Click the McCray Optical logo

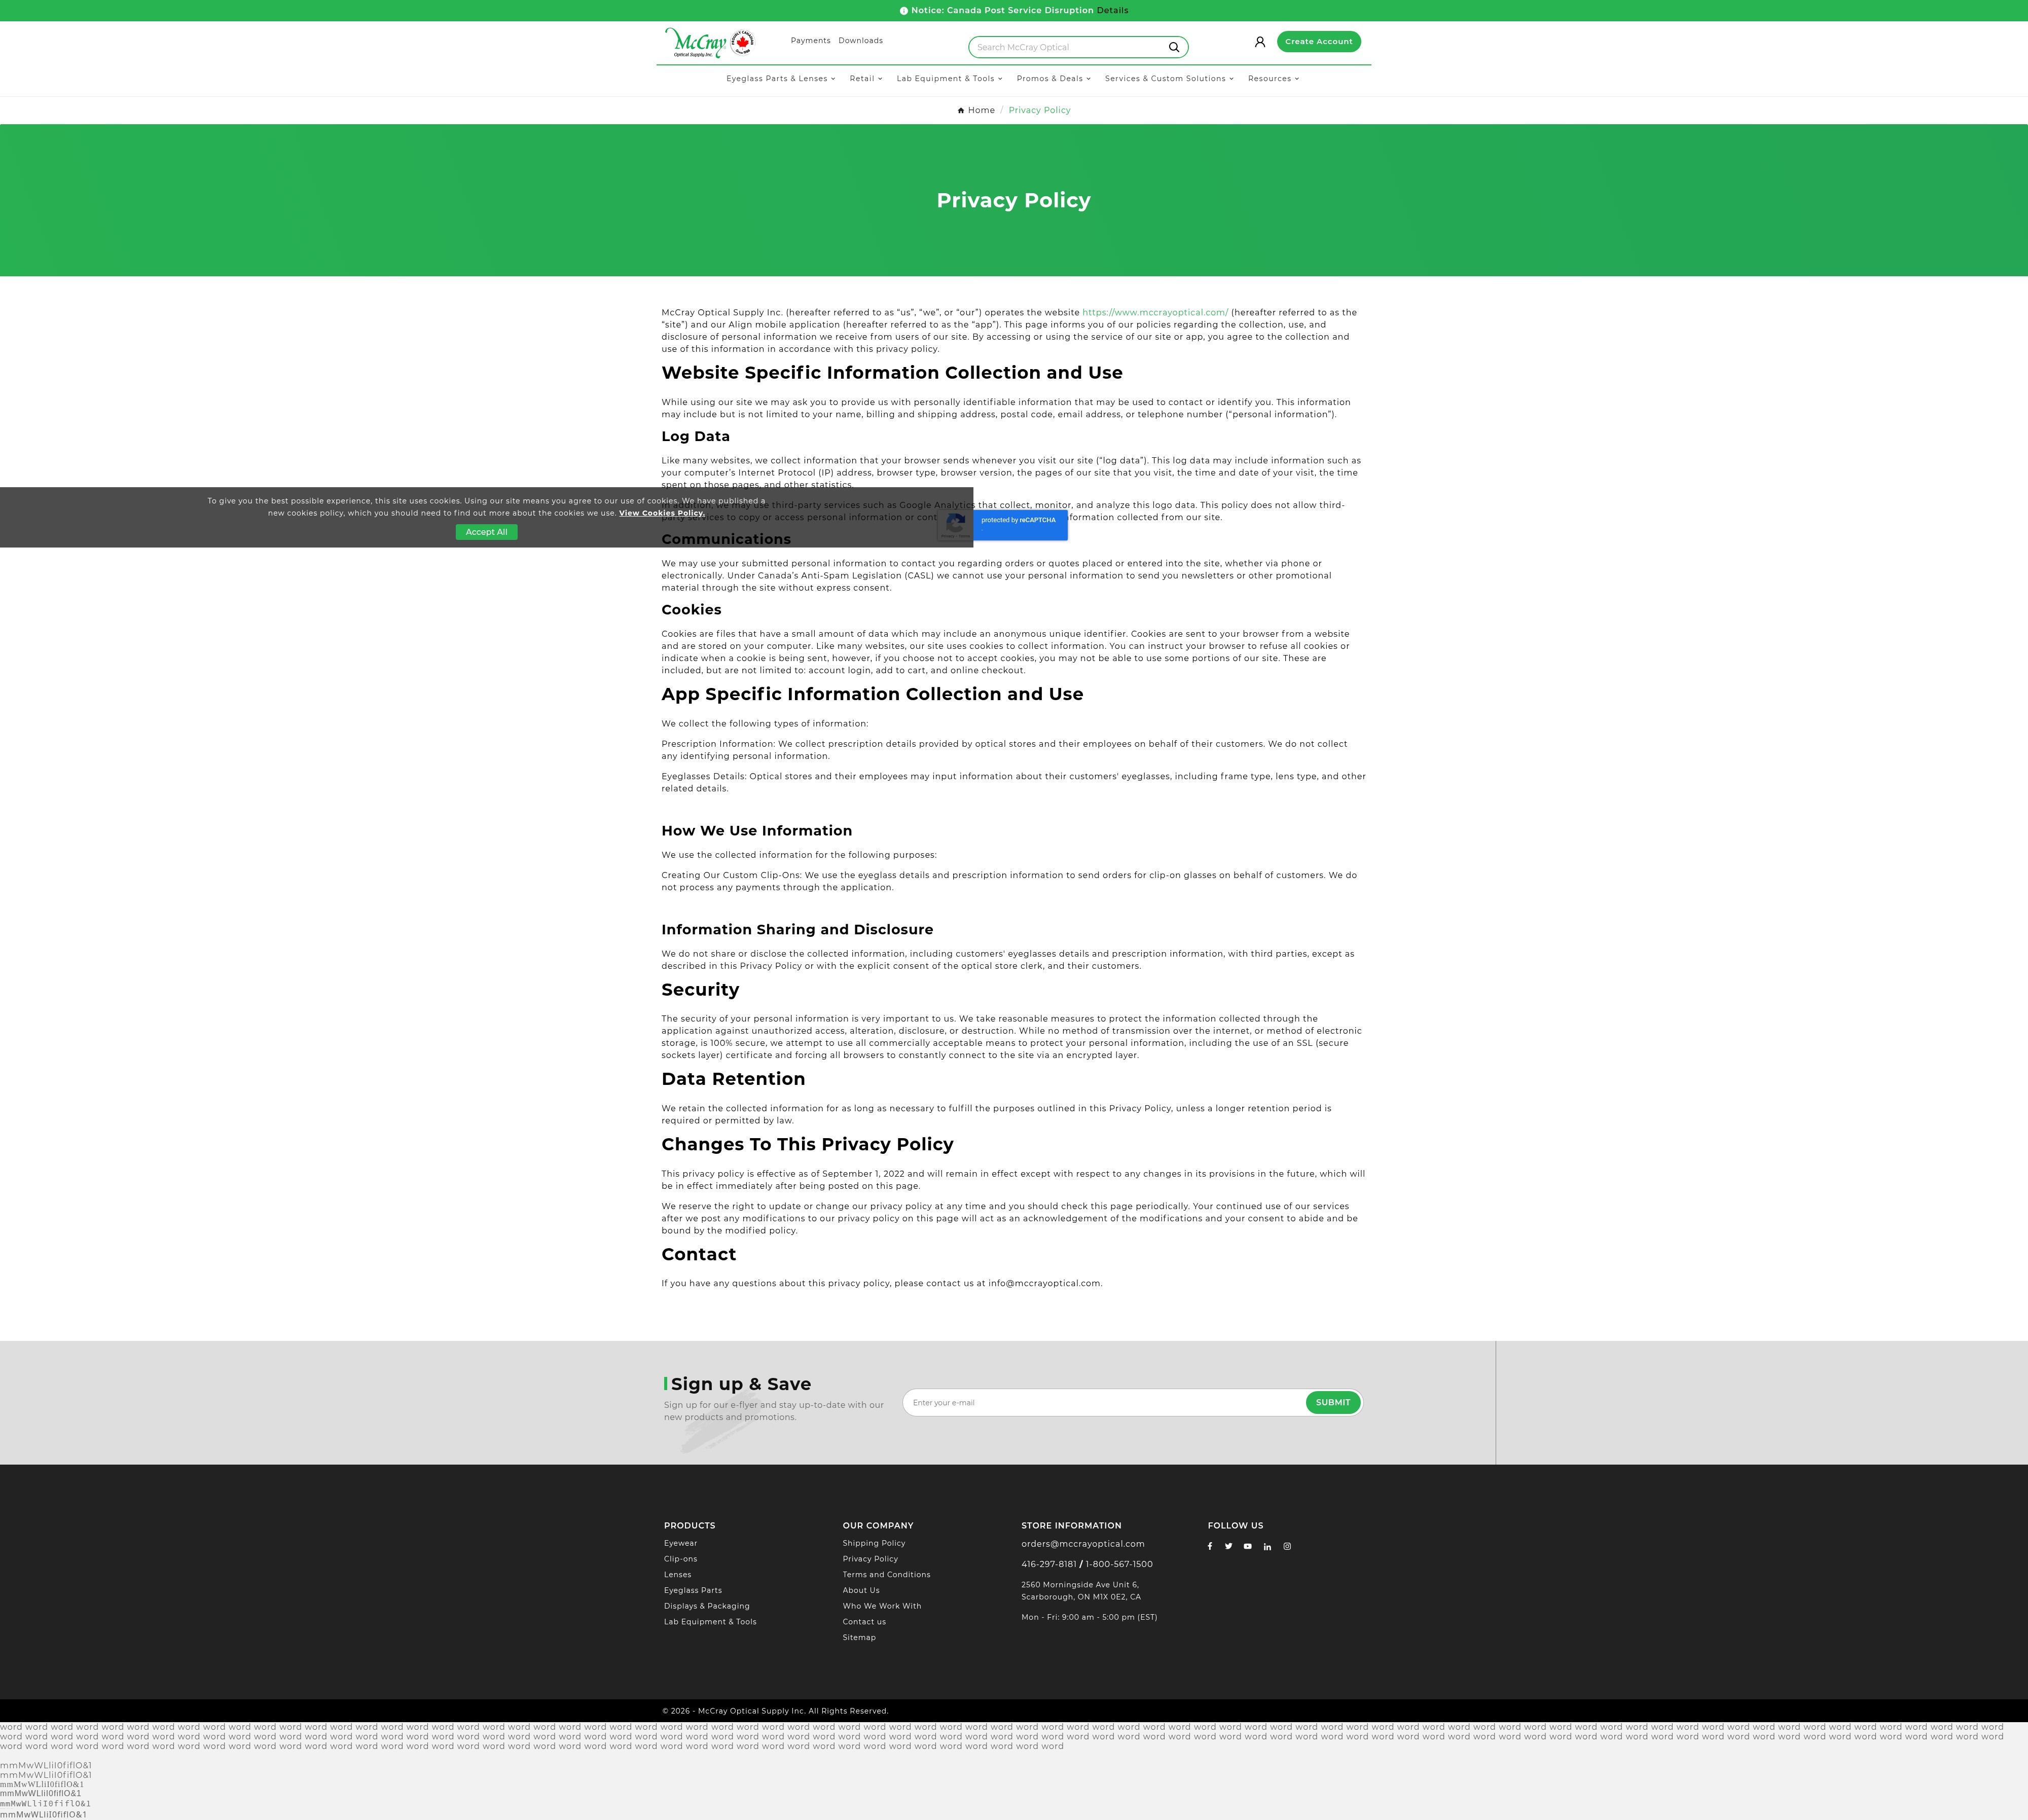(709, 43)
